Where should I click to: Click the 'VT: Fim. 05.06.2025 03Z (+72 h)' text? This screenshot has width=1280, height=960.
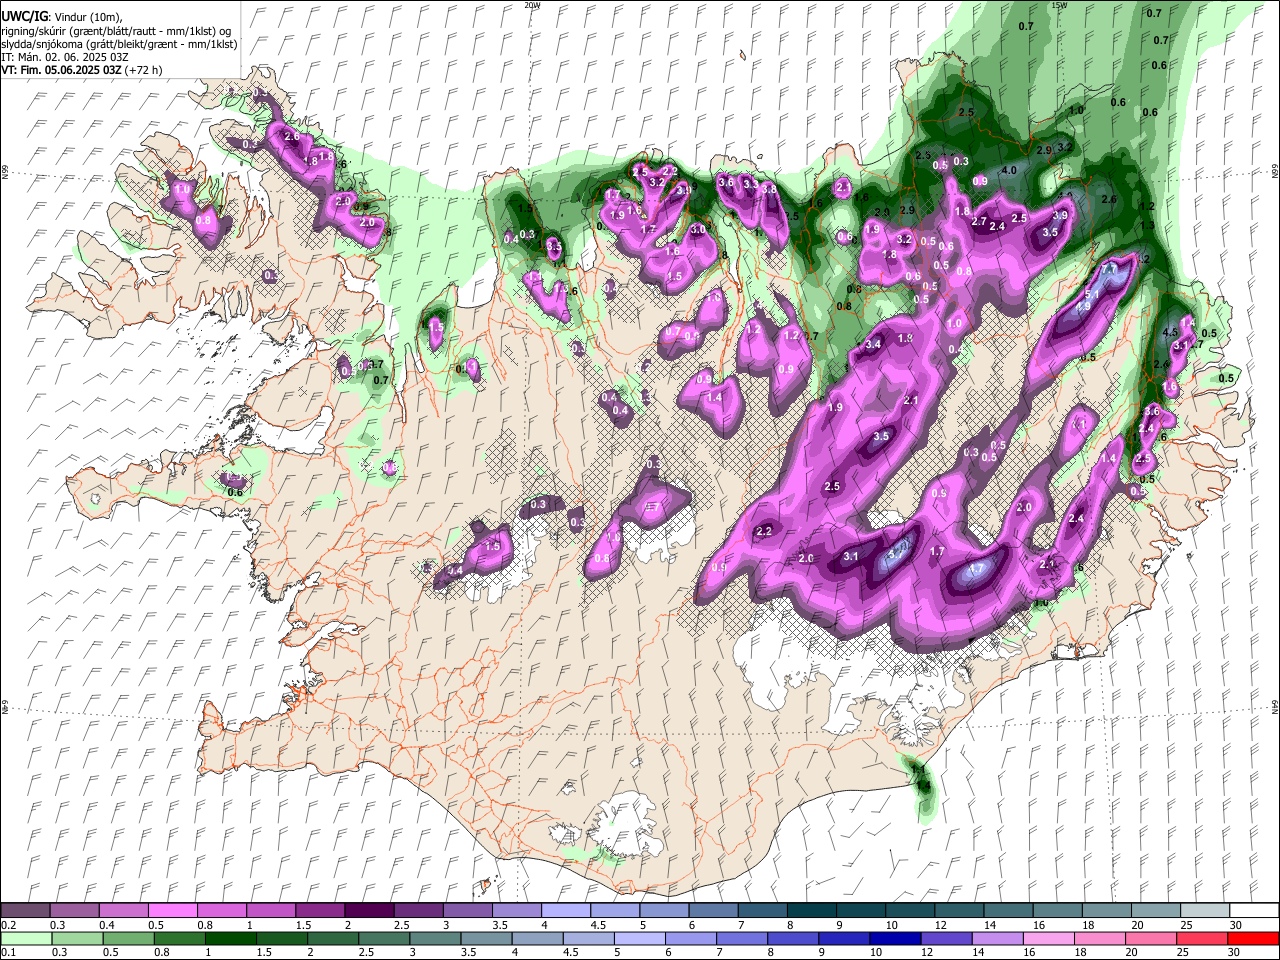[x=82, y=70]
